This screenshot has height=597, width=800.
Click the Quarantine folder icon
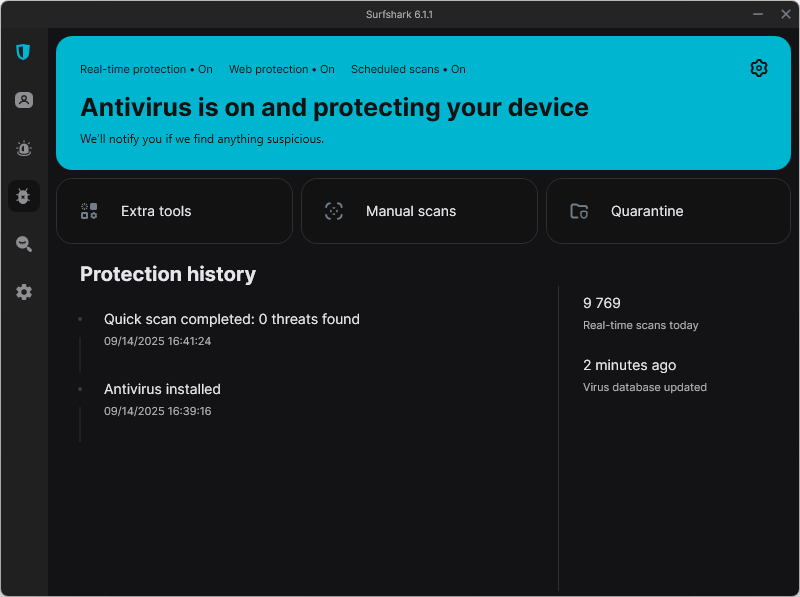pos(579,211)
